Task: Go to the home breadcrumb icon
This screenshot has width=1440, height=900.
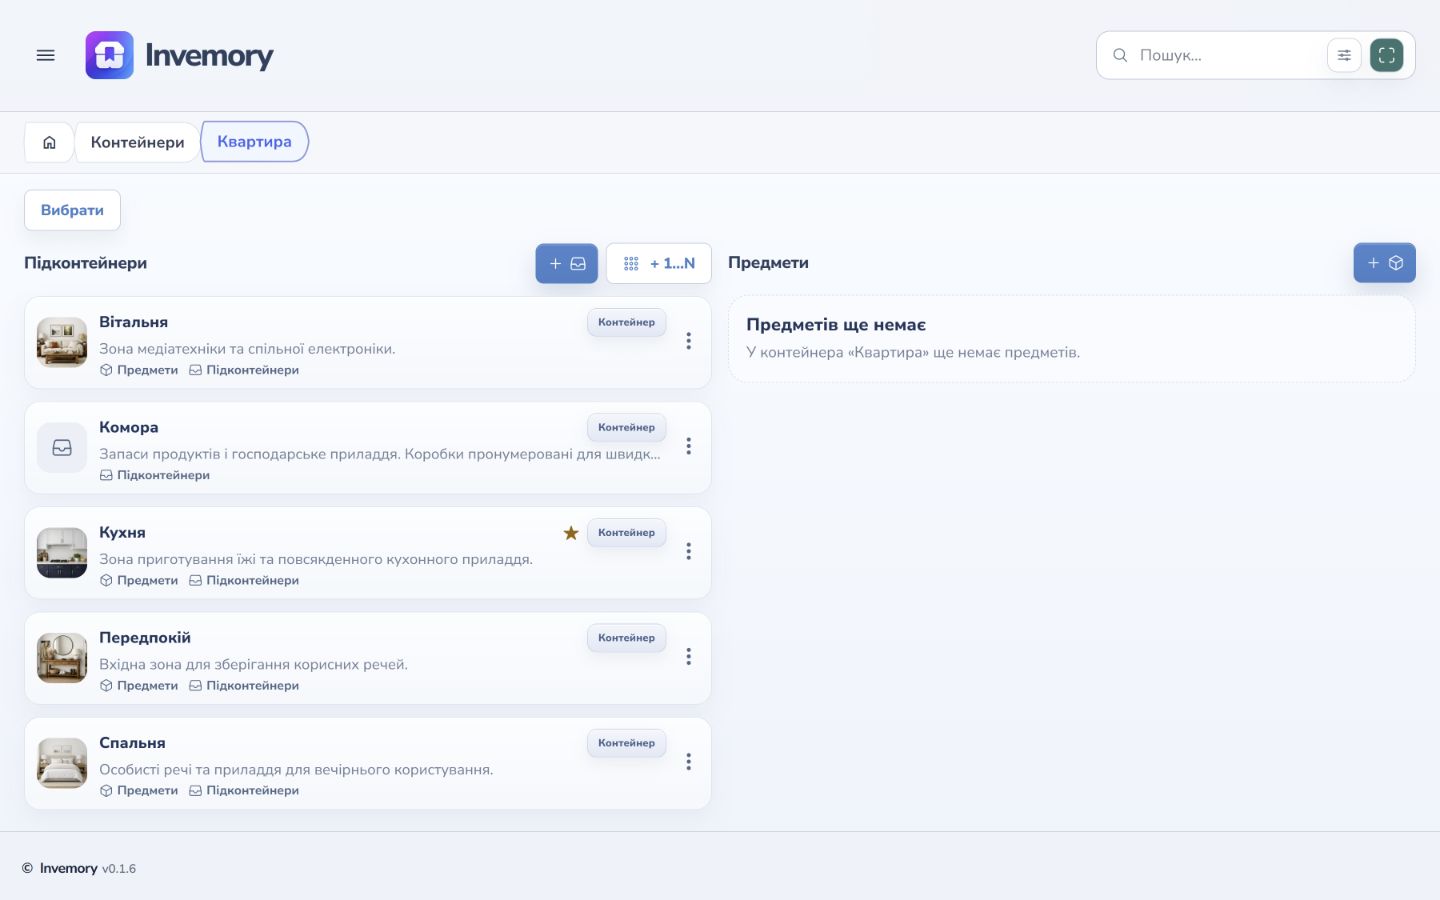Action: pos(49,142)
